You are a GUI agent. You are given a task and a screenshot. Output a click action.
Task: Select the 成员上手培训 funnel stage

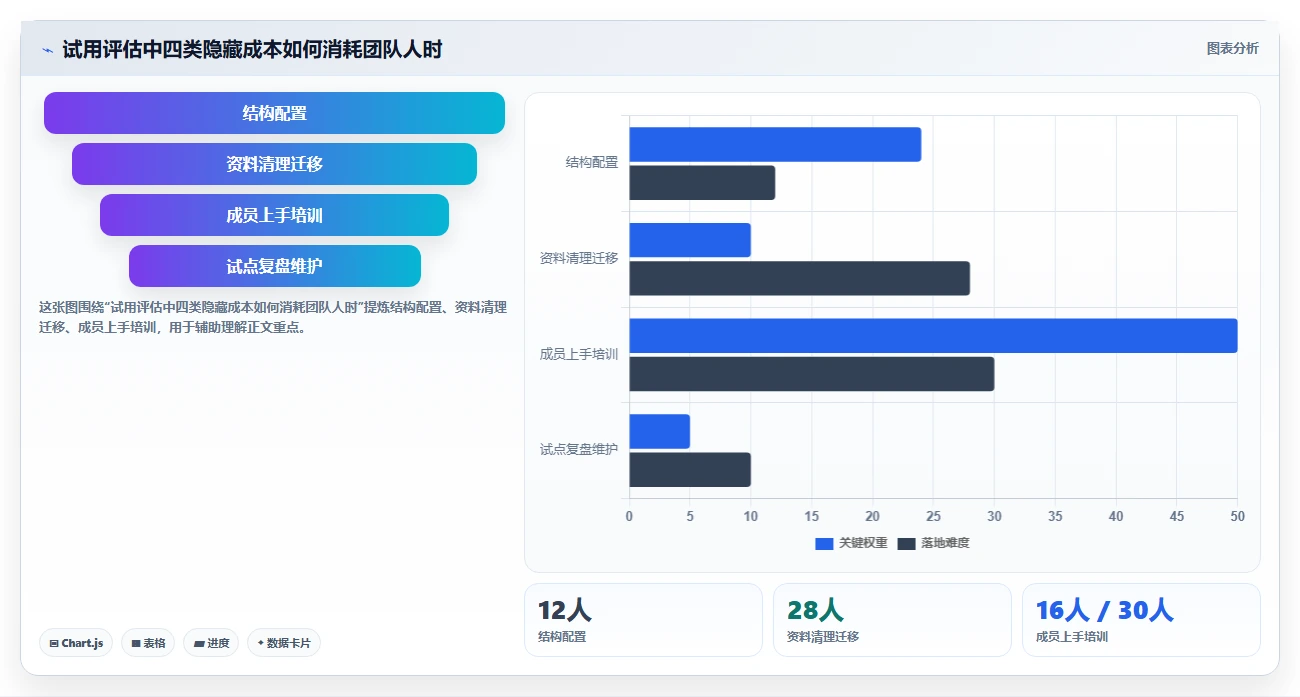pyautogui.click(x=274, y=215)
